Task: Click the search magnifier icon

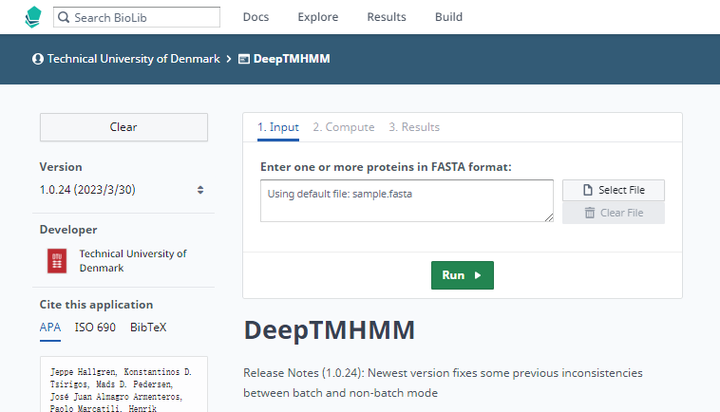Action: pos(63,17)
